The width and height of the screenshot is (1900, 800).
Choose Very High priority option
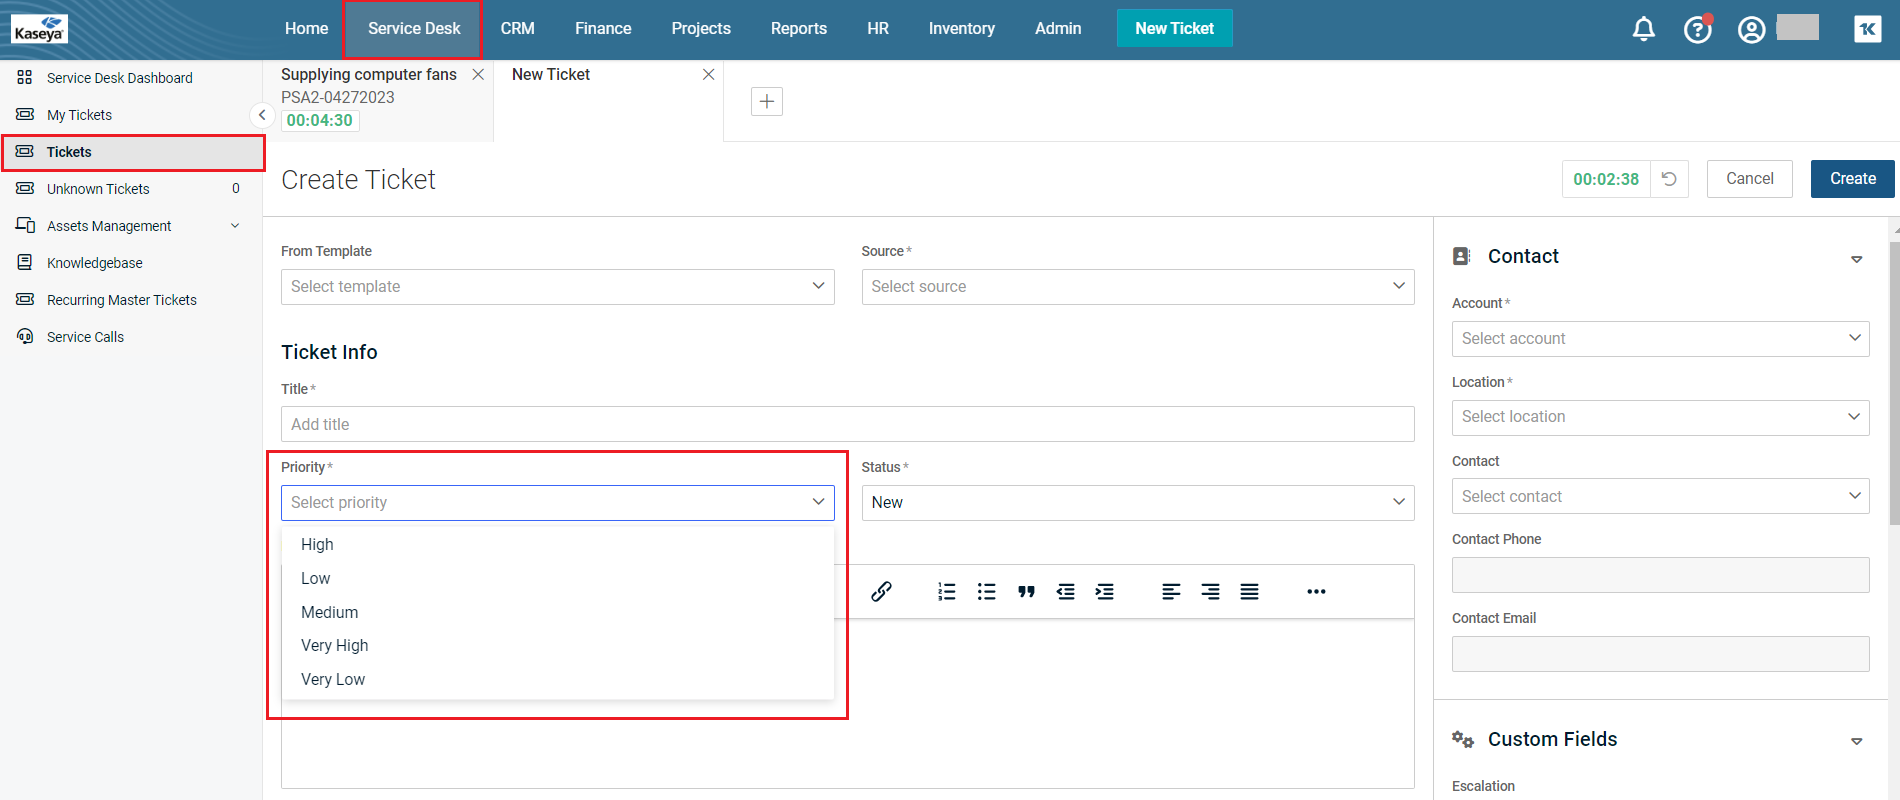(x=335, y=646)
